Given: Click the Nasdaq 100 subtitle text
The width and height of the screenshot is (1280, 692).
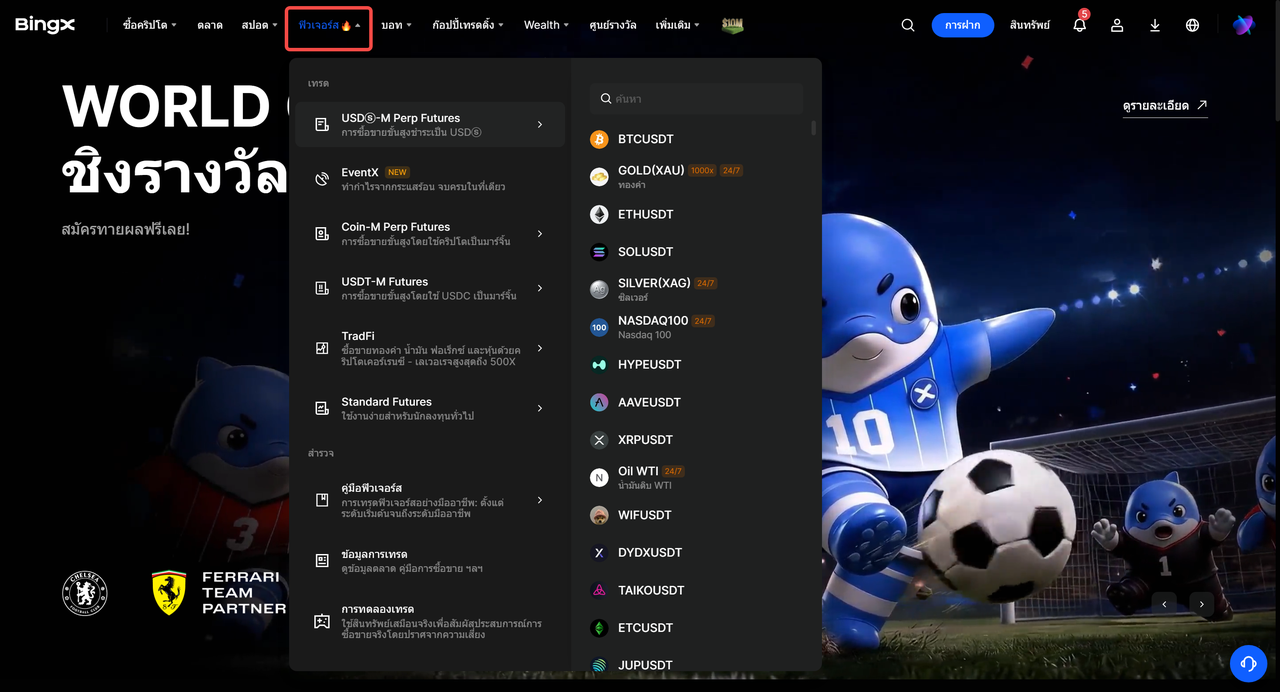Looking at the screenshot, I should point(644,335).
